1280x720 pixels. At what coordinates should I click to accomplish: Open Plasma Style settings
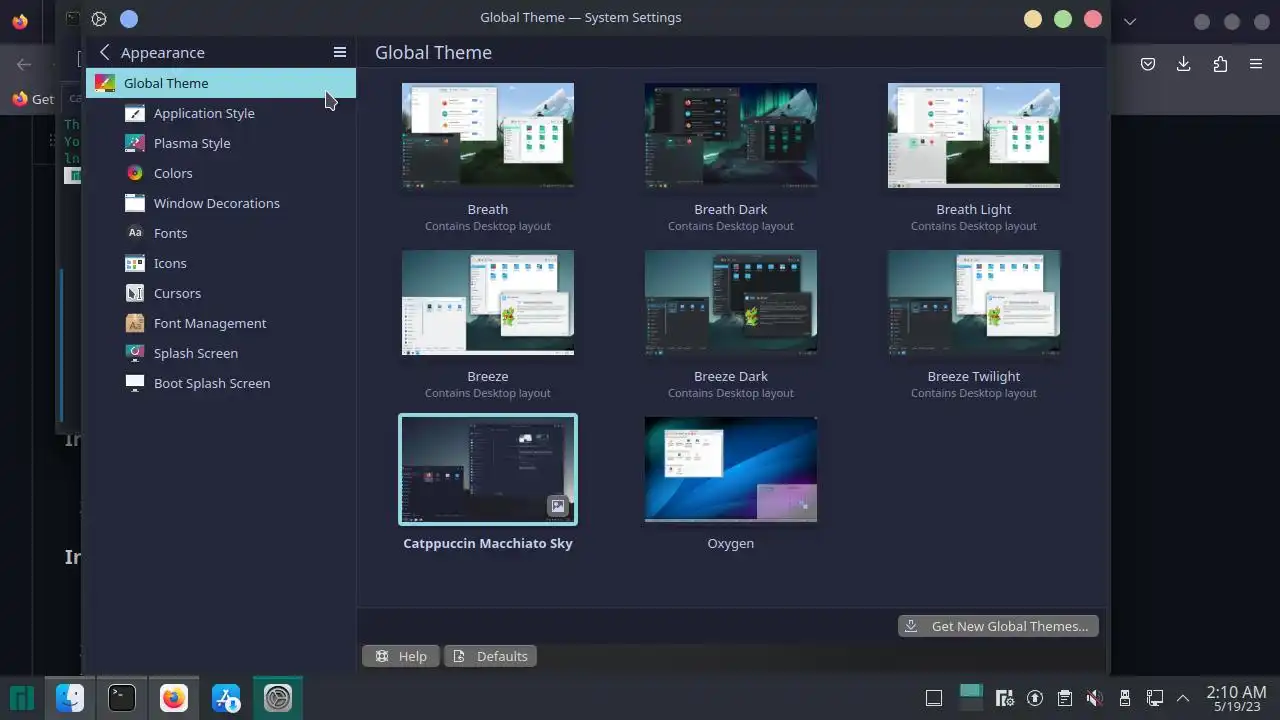coord(221,143)
